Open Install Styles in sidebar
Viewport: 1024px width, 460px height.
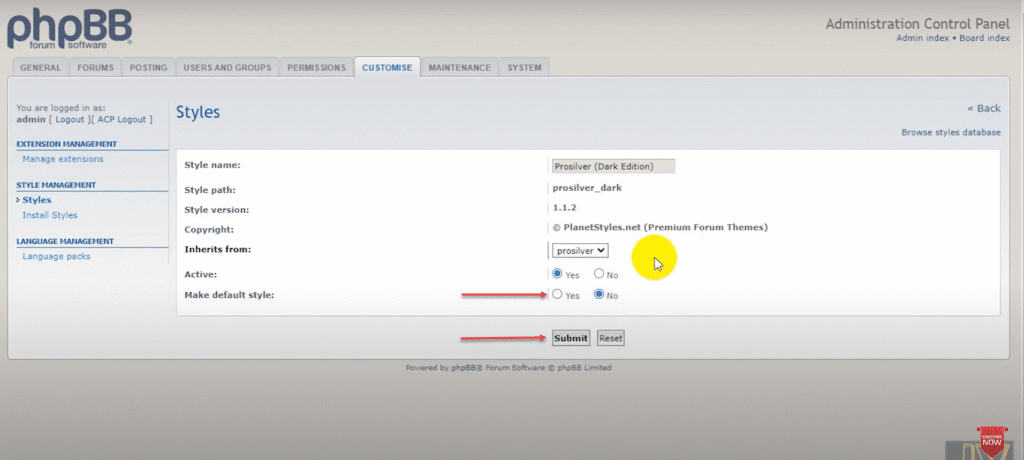pos(50,215)
